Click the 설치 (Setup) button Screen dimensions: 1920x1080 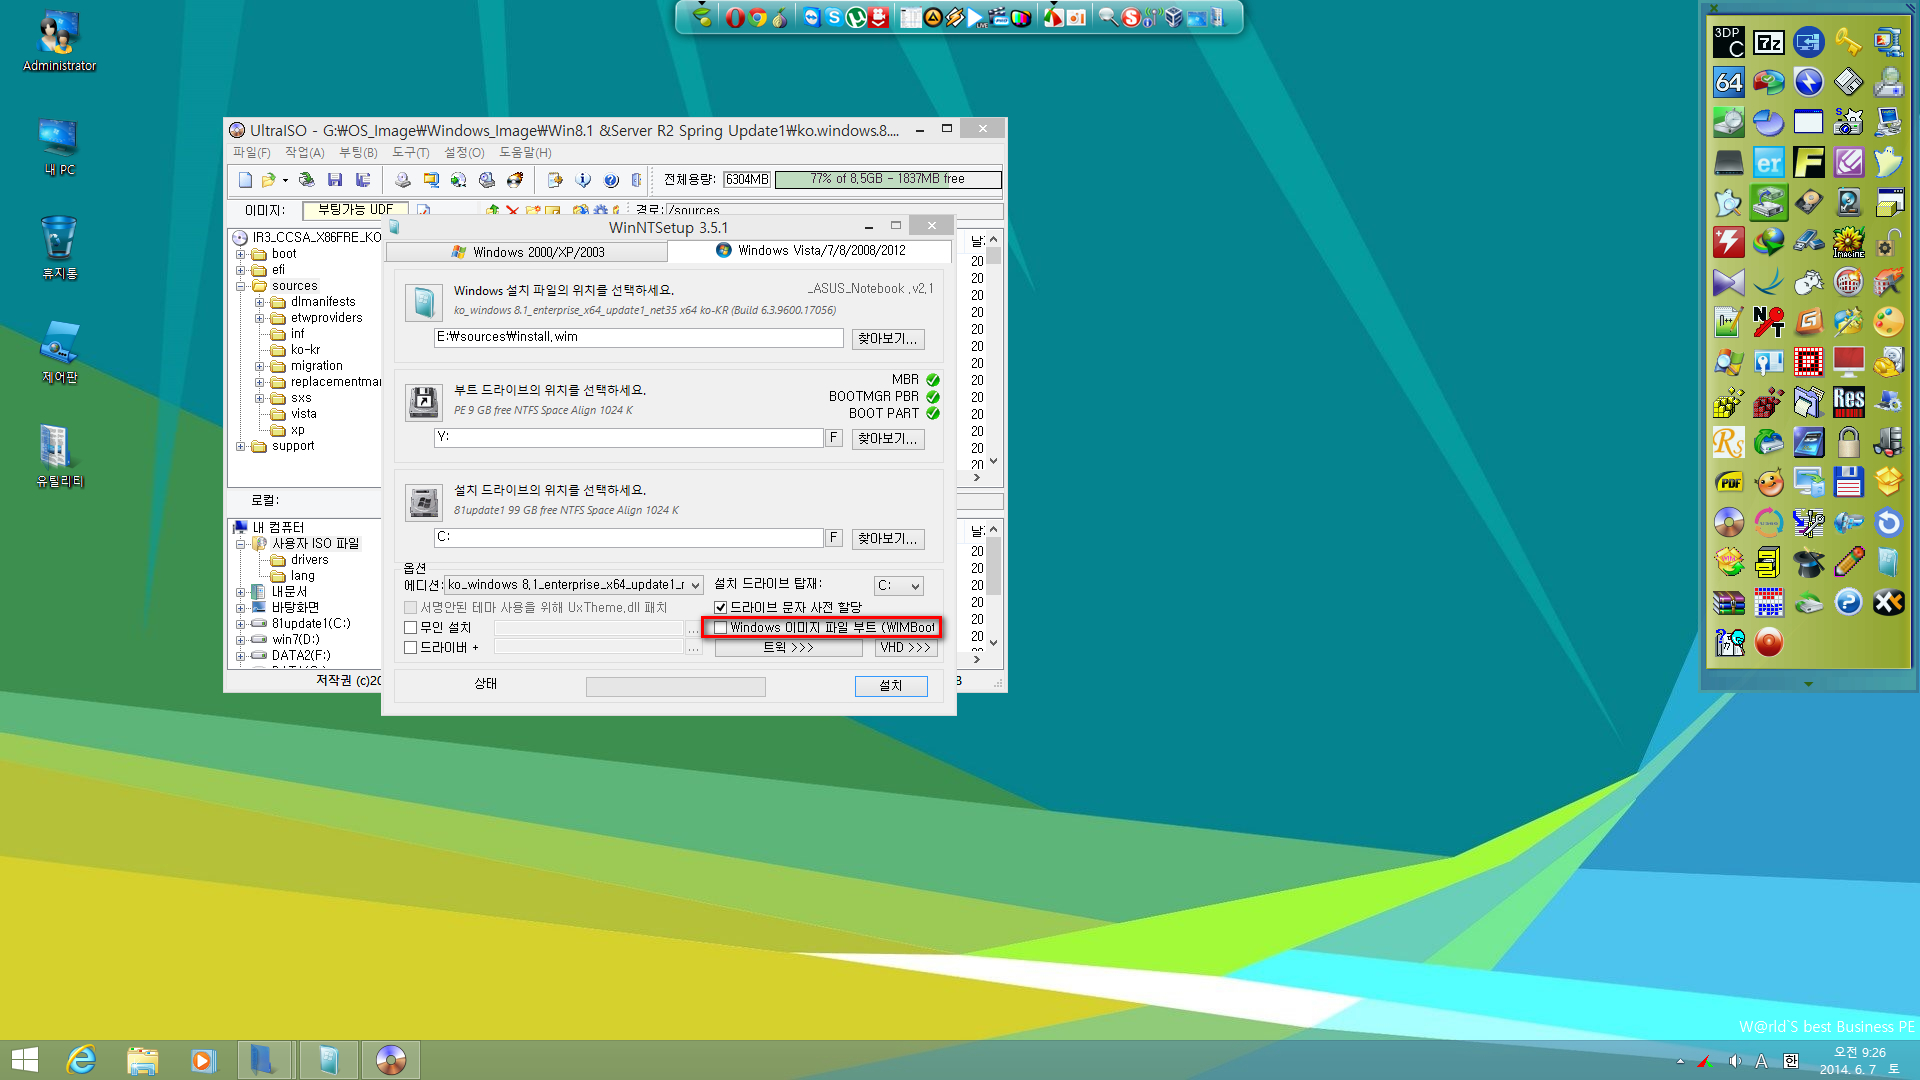click(x=891, y=686)
